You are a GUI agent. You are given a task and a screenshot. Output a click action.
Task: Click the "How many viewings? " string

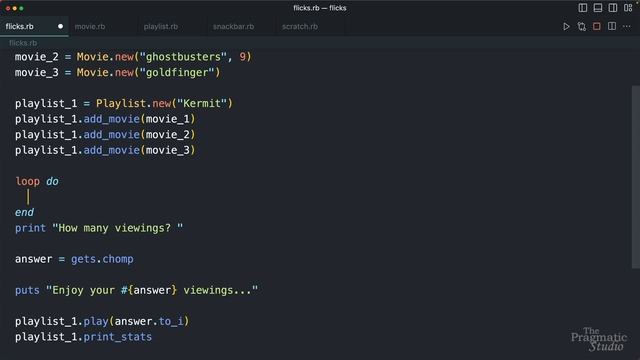click(x=118, y=228)
